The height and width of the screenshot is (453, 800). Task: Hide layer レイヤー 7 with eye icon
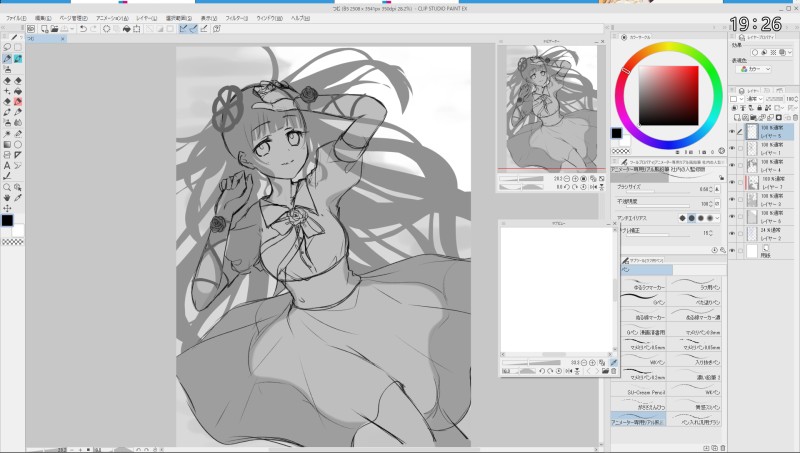tap(732, 183)
